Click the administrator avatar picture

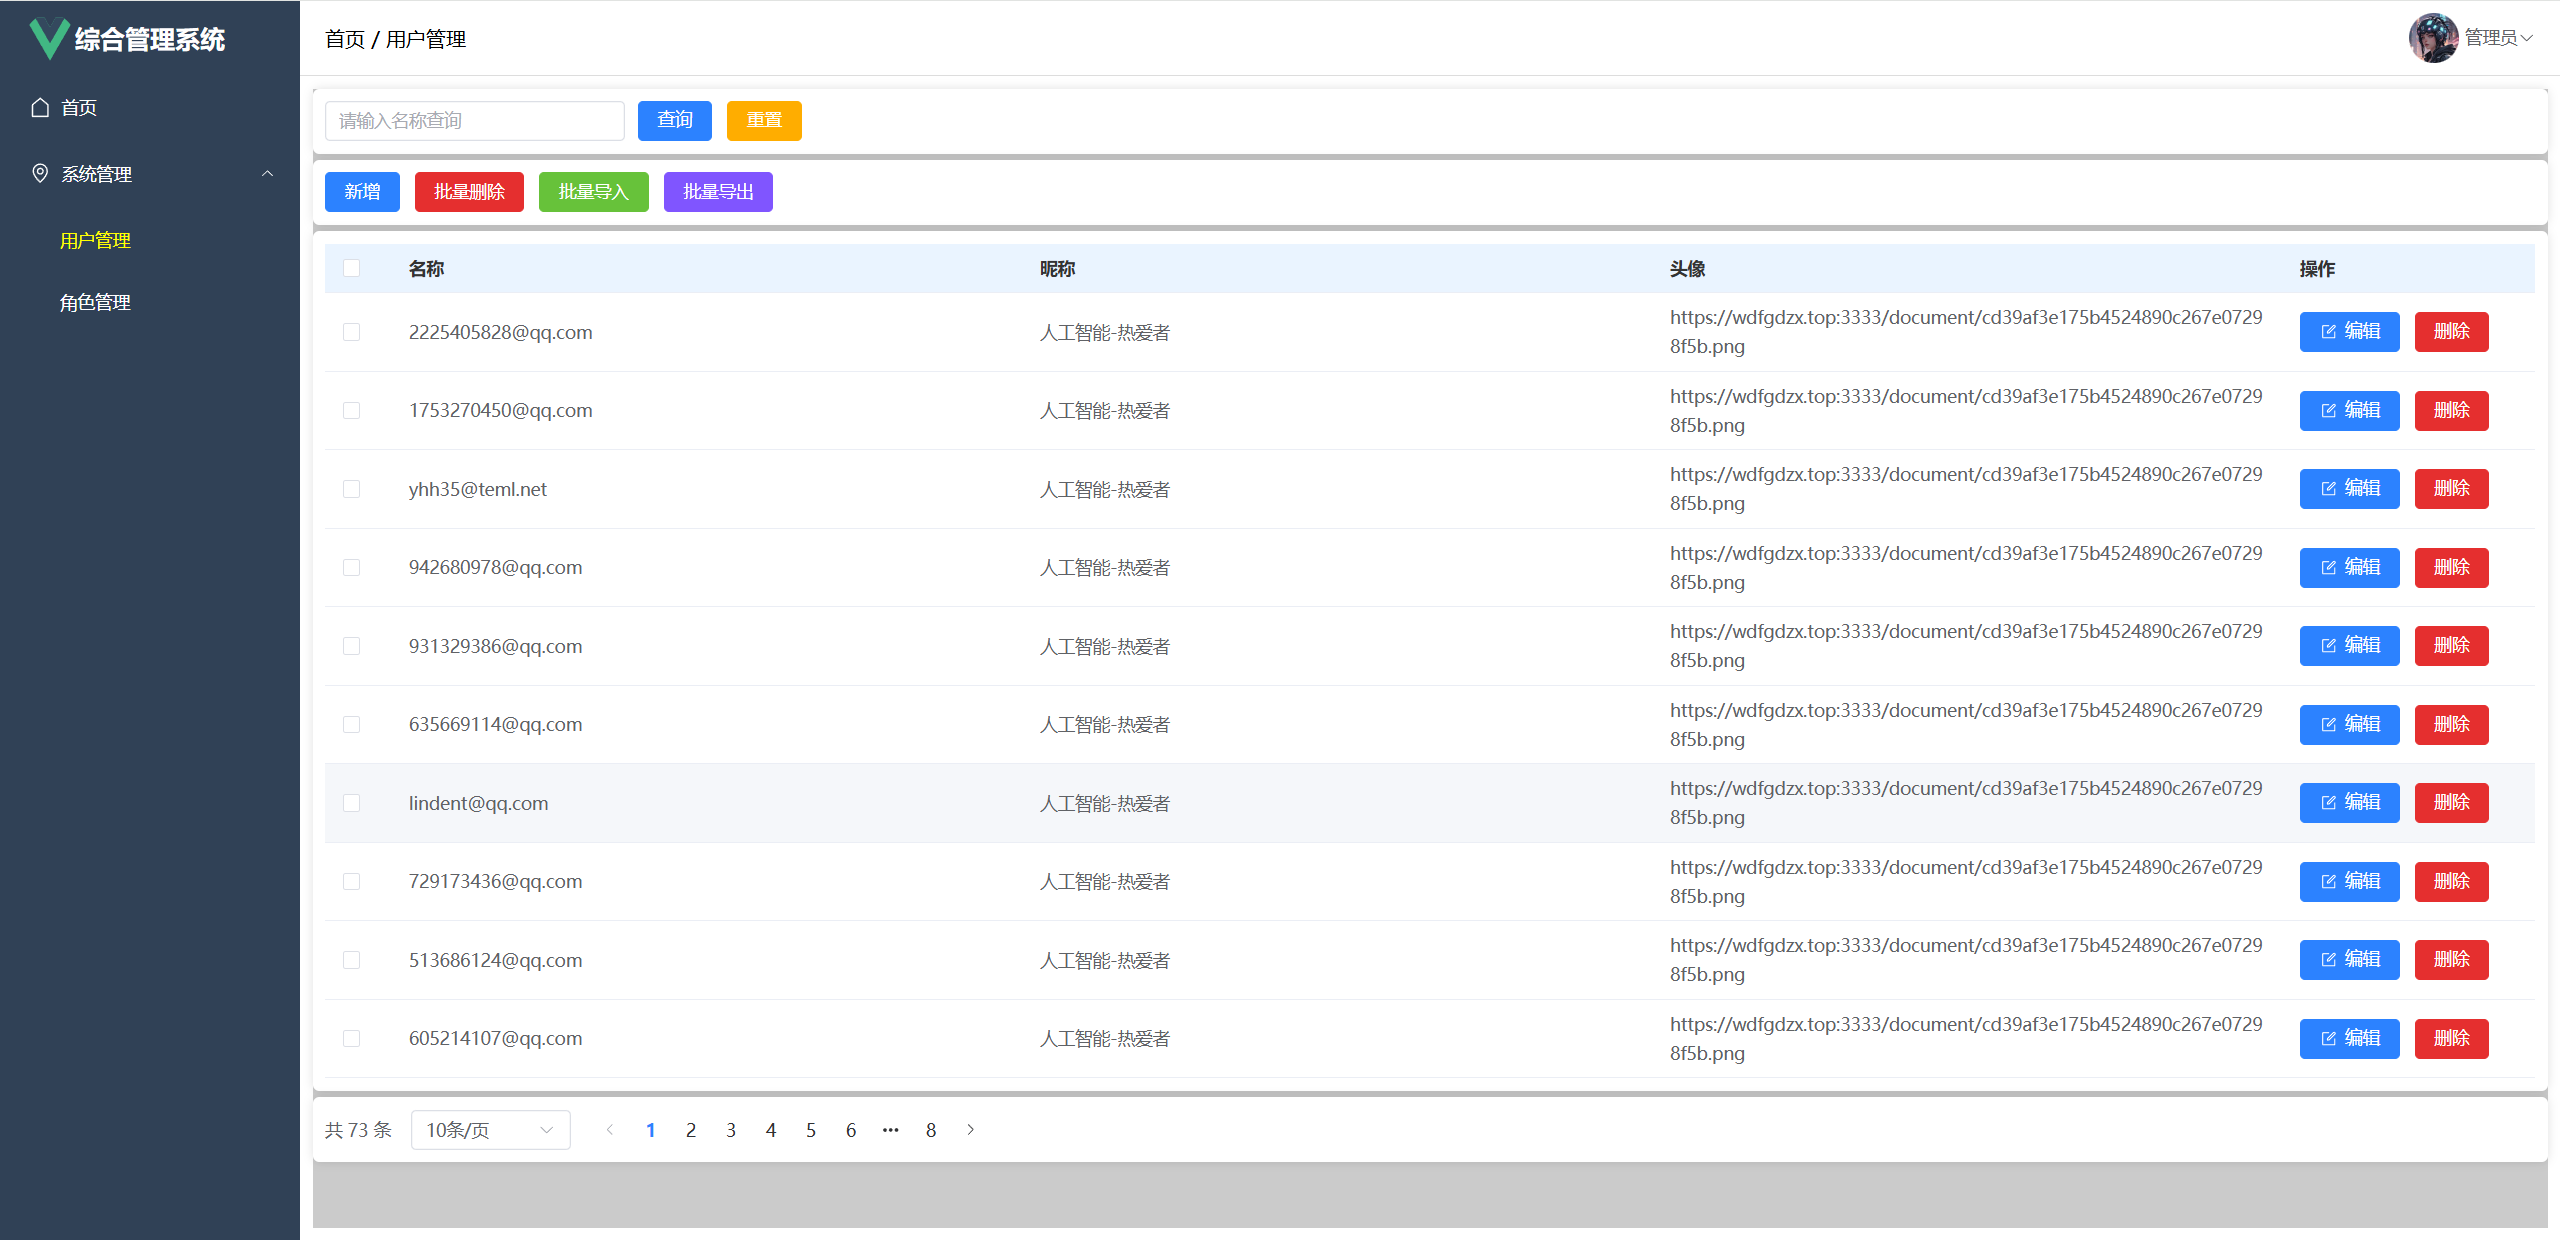point(2432,38)
